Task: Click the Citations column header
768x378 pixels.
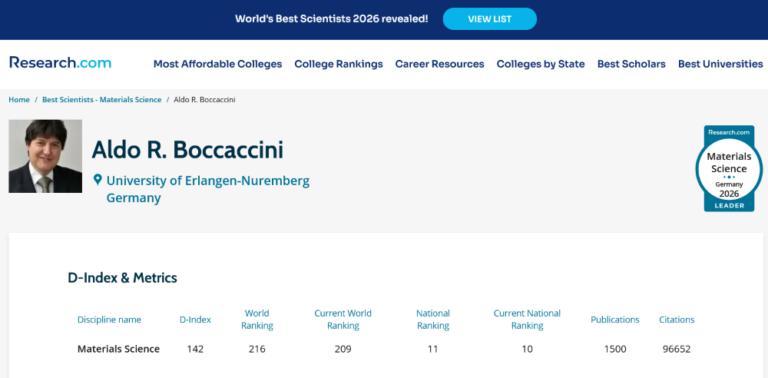Action: pyautogui.click(x=676, y=320)
